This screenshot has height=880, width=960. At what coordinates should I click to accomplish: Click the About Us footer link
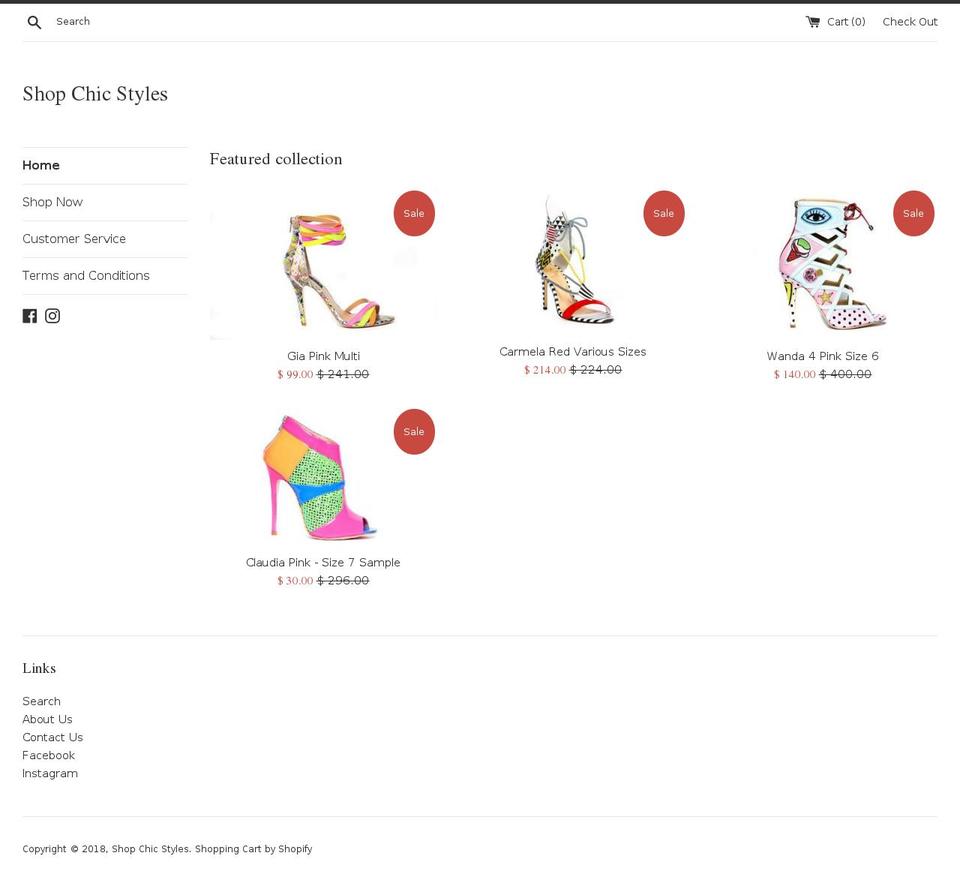coord(47,718)
